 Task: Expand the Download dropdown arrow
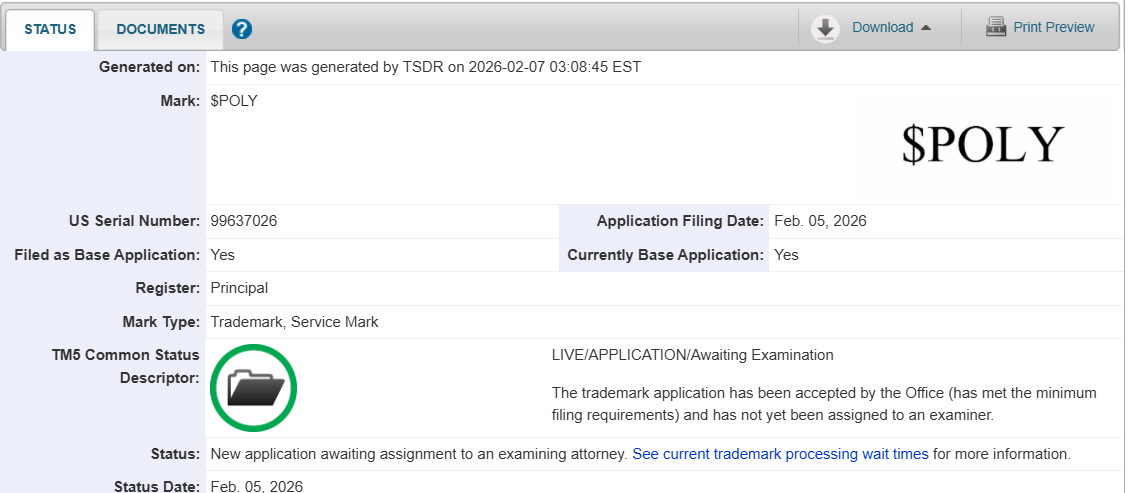click(x=926, y=28)
